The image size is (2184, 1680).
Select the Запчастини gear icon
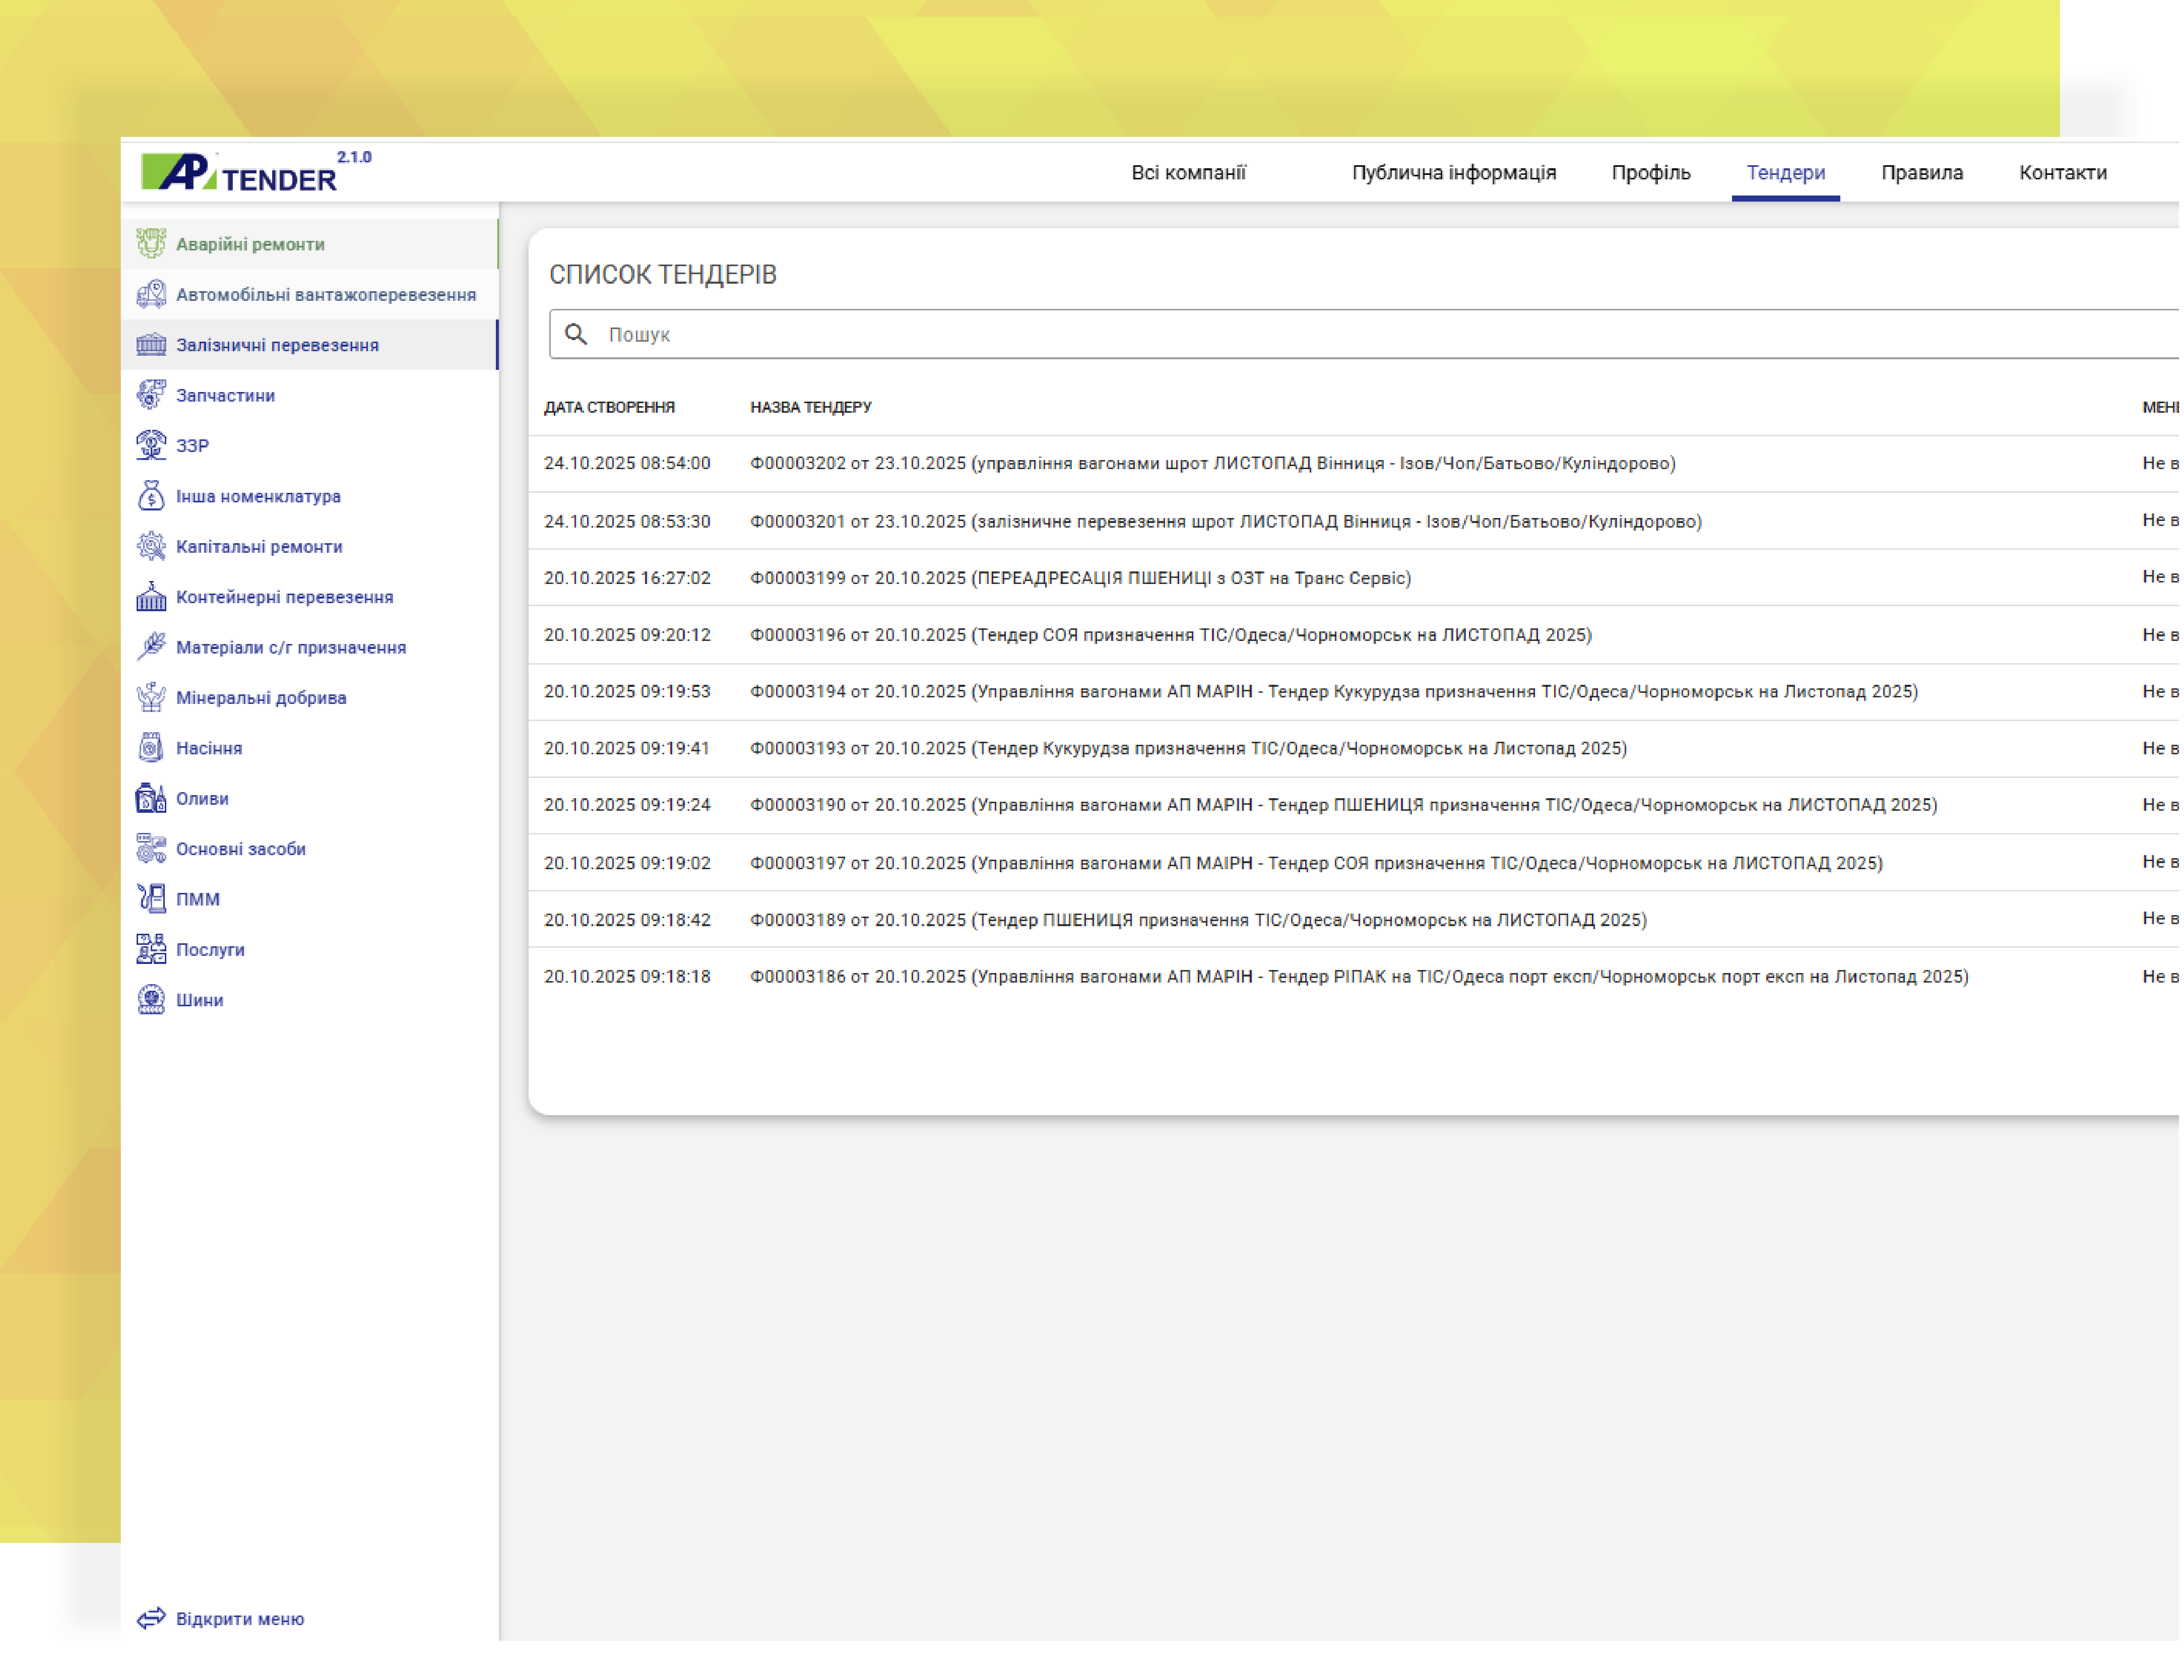click(x=151, y=395)
